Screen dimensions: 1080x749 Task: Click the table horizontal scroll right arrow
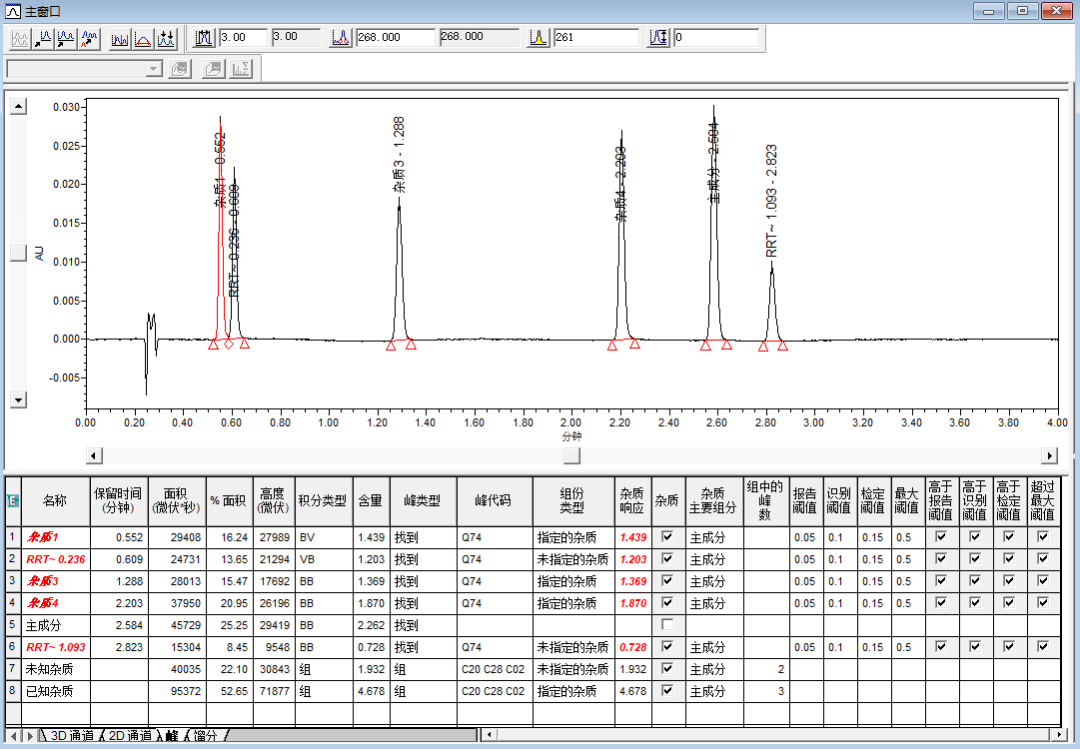pyautogui.click(x=1059, y=735)
